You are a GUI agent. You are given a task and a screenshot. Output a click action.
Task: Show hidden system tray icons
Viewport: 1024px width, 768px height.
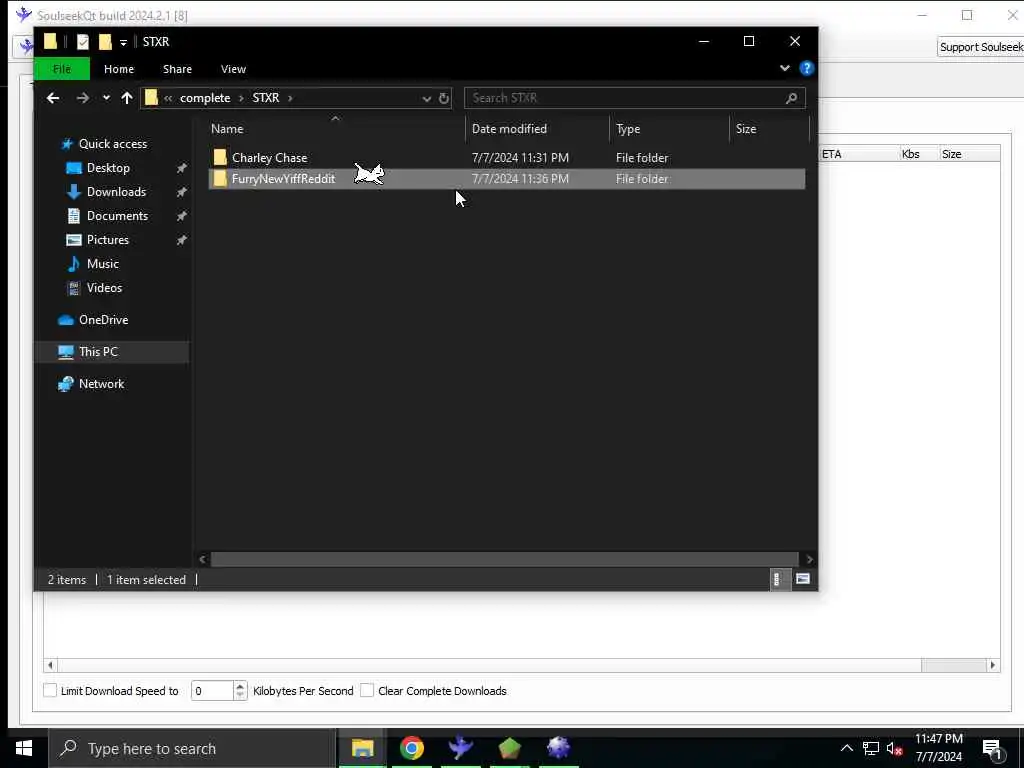(x=846, y=748)
